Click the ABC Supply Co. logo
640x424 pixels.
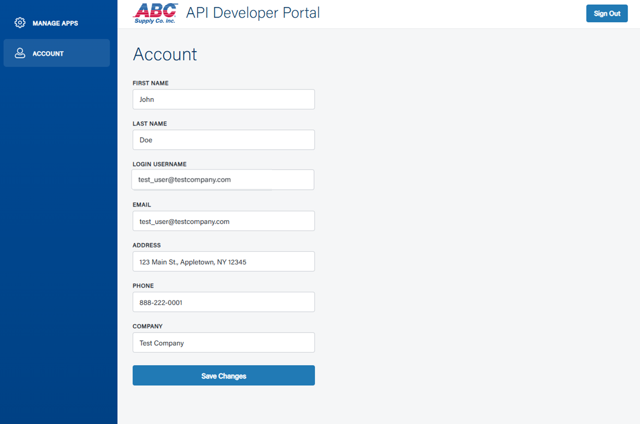[155, 13]
